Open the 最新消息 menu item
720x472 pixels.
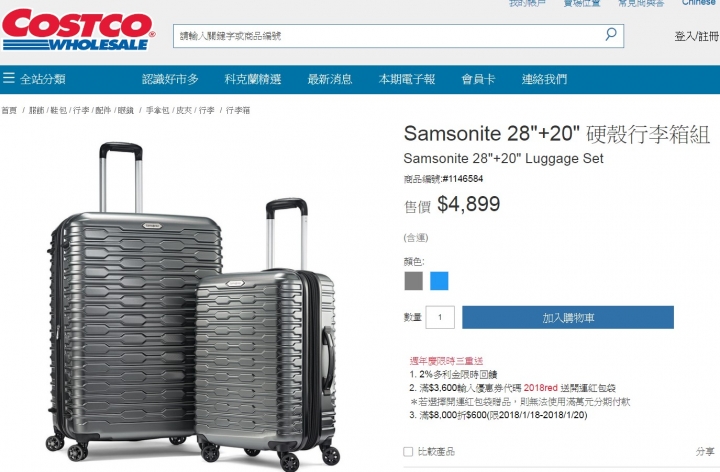330,79
